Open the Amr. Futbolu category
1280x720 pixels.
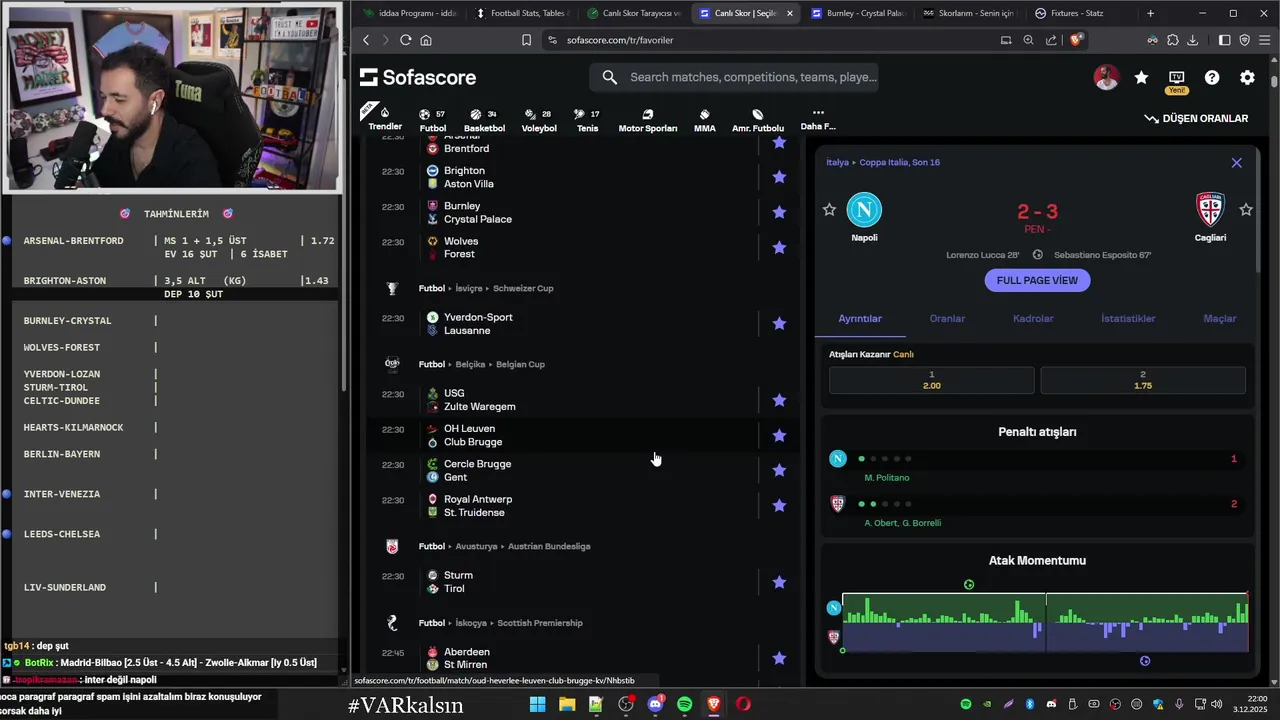click(758, 120)
